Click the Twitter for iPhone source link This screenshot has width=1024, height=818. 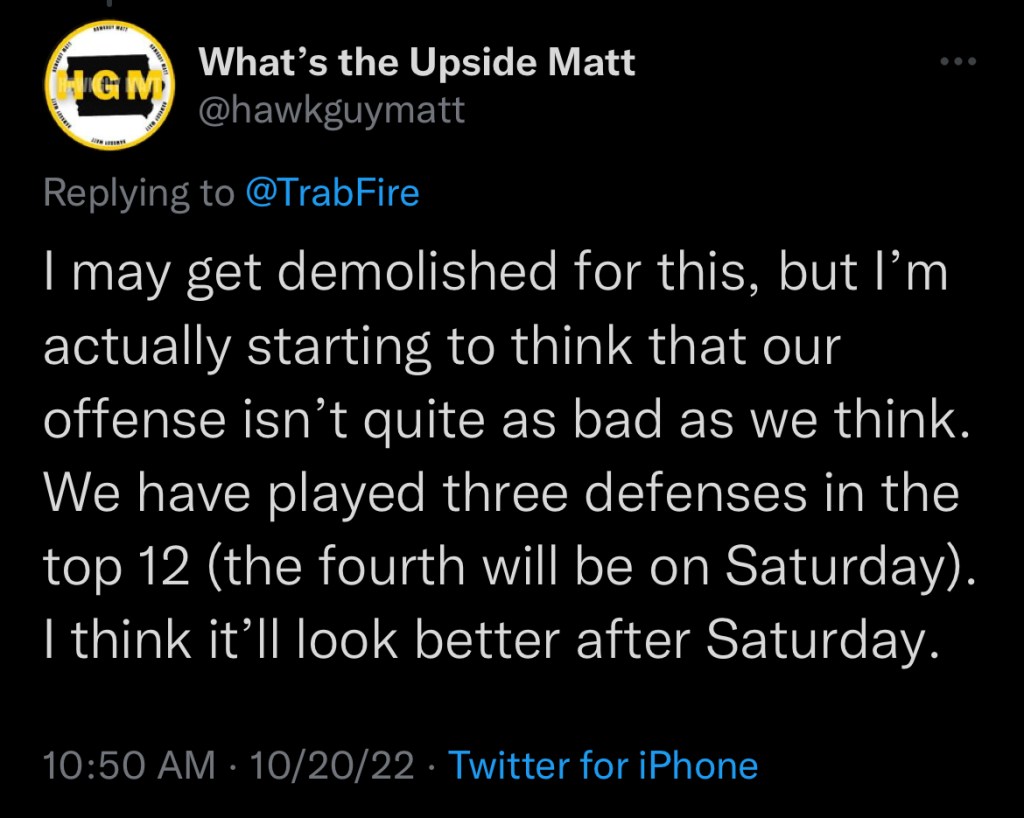point(603,766)
